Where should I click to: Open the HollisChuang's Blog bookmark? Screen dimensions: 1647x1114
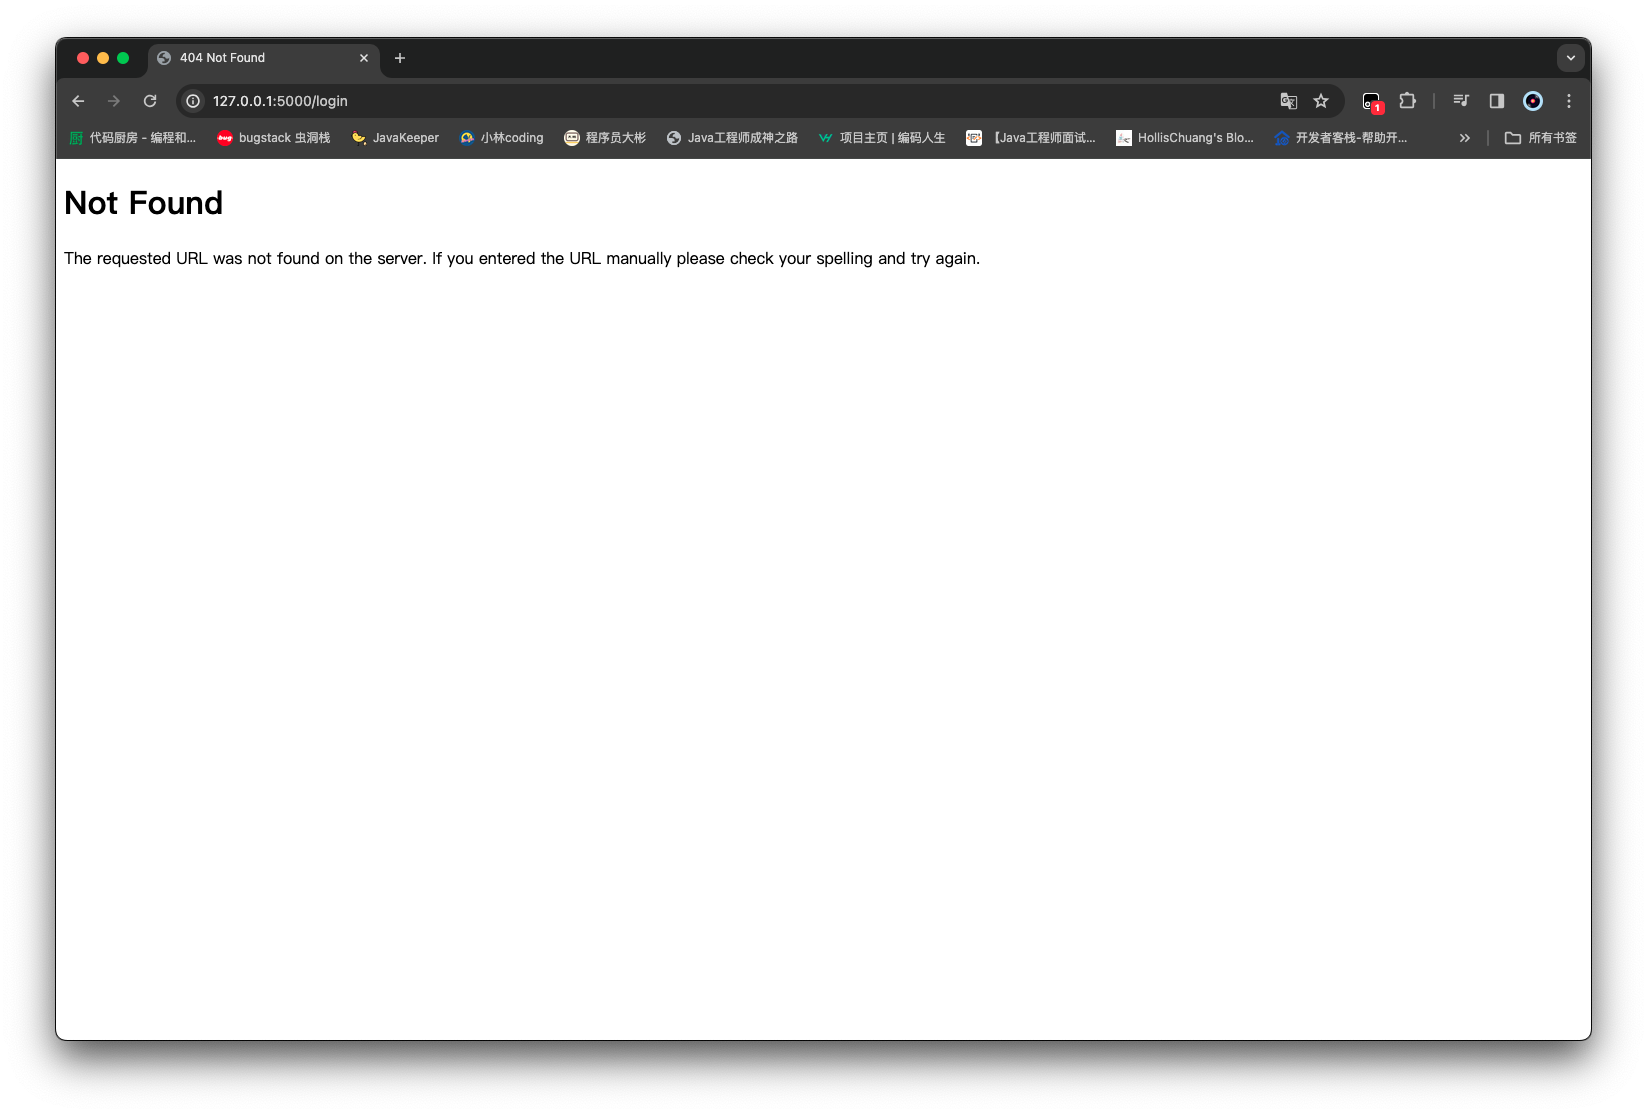coord(1184,138)
